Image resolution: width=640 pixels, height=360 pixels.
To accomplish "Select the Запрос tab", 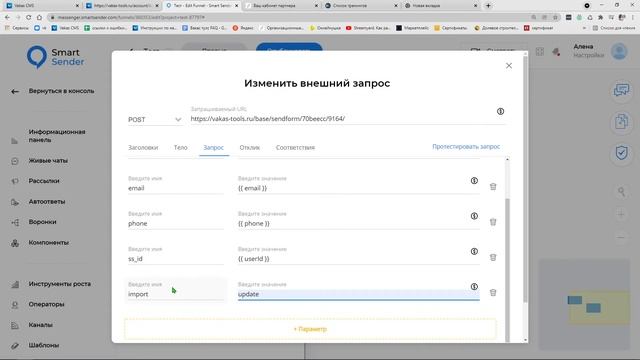I will 213,147.
